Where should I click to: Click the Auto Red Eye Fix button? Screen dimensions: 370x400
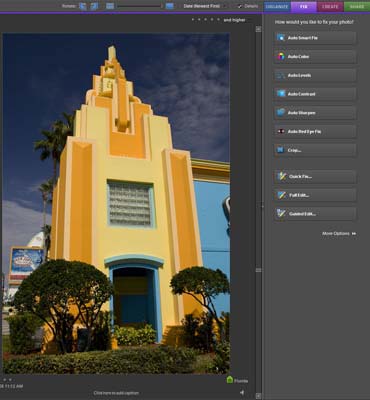pyautogui.click(x=315, y=131)
